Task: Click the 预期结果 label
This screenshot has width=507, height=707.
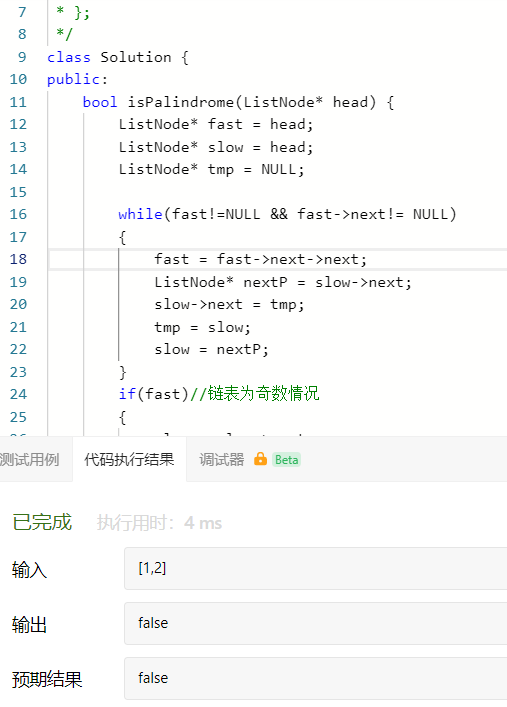Action: click(x=47, y=679)
